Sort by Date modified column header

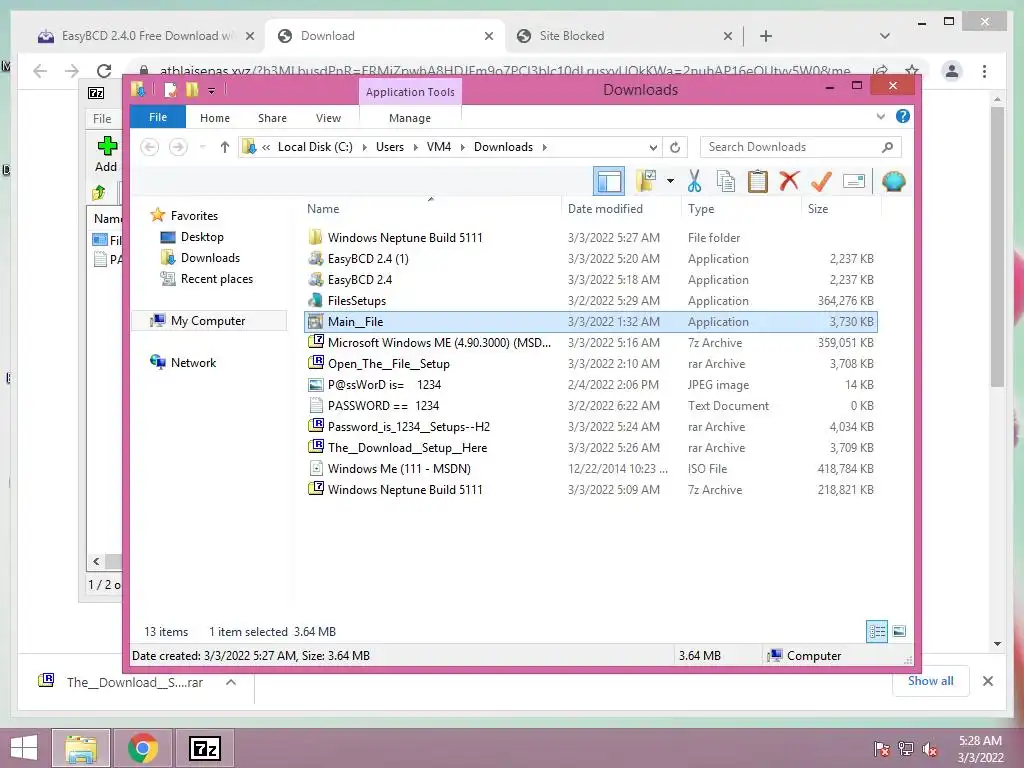pyautogui.click(x=620, y=209)
